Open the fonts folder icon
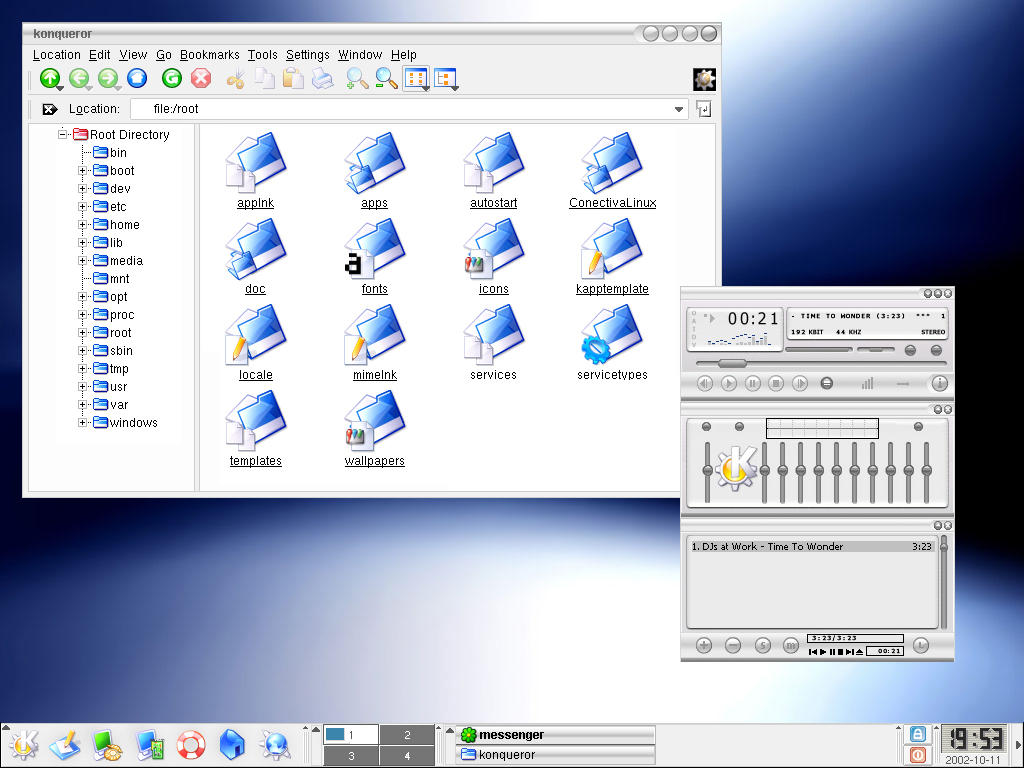This screenshot has height=768, width=1024. tap(374, 249)
